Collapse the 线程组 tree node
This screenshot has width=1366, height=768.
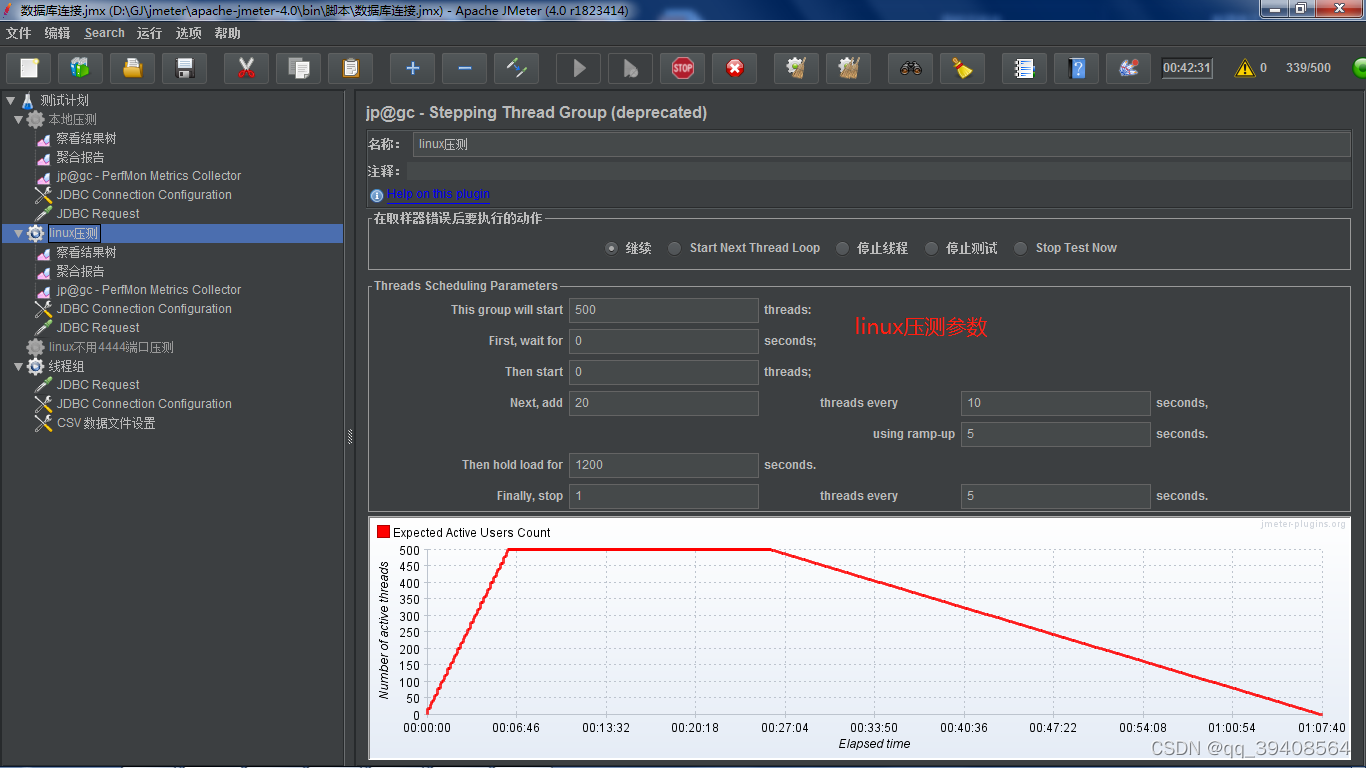point(19,366)
